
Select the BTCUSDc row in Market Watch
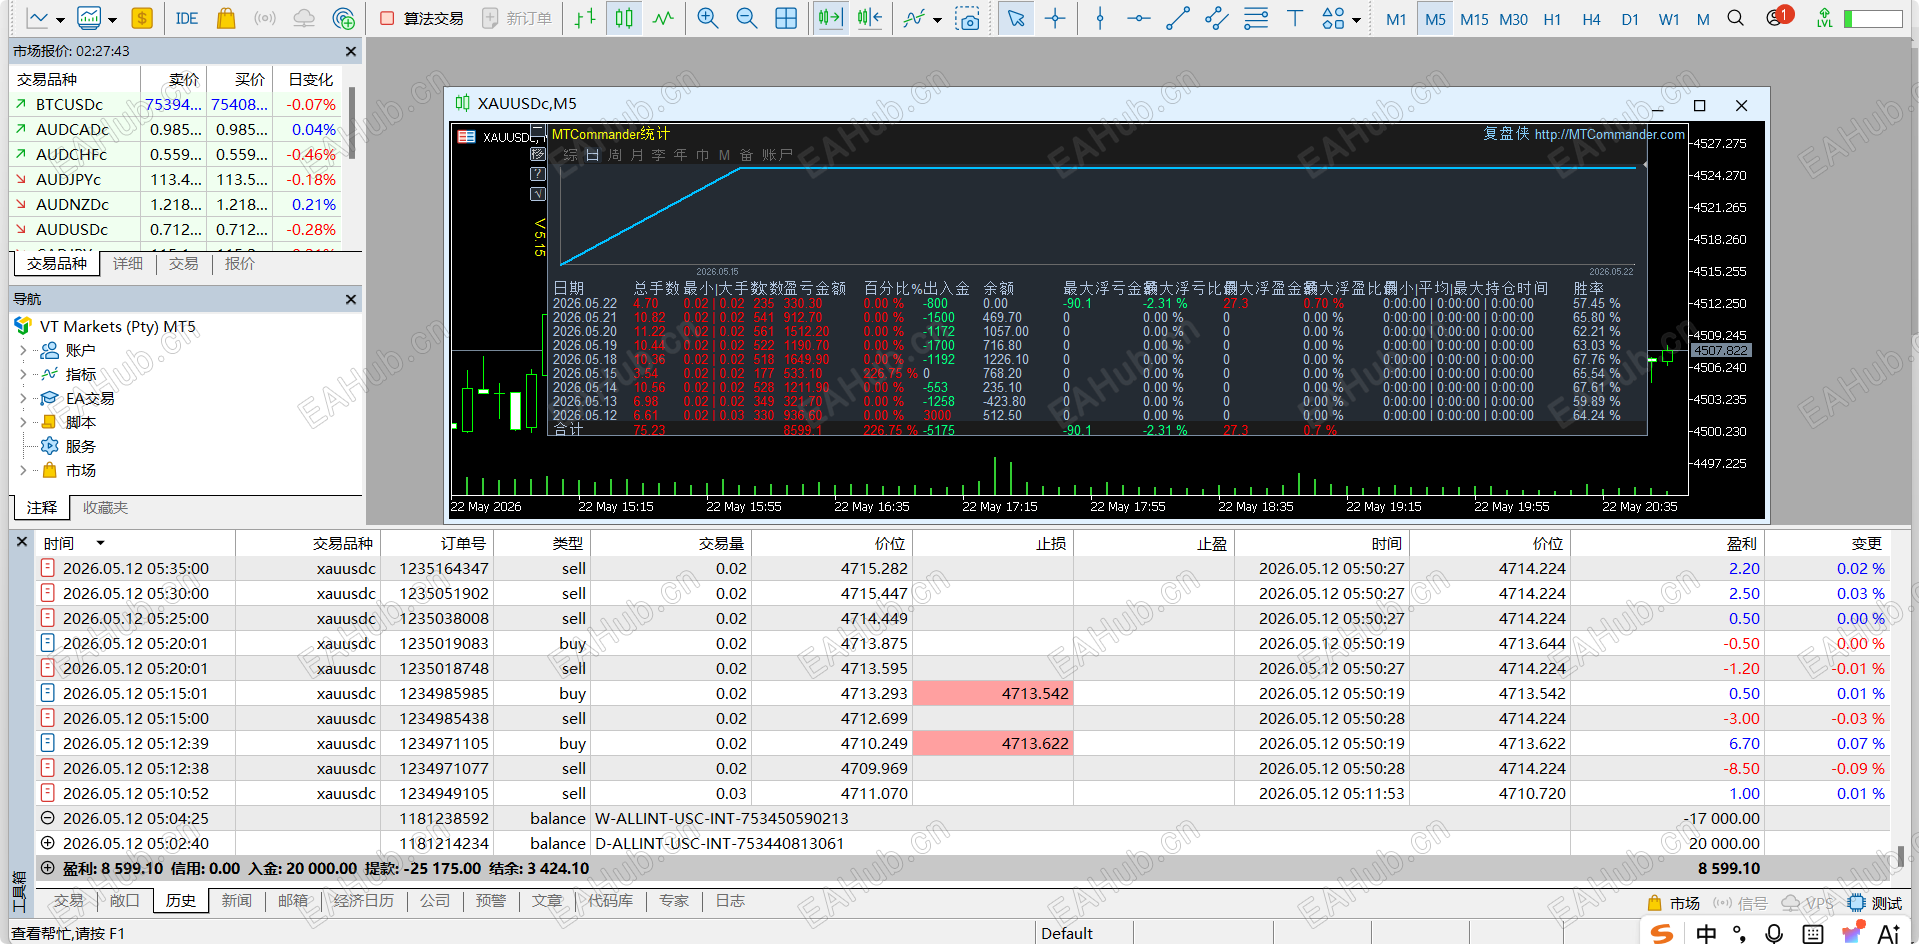176,104
